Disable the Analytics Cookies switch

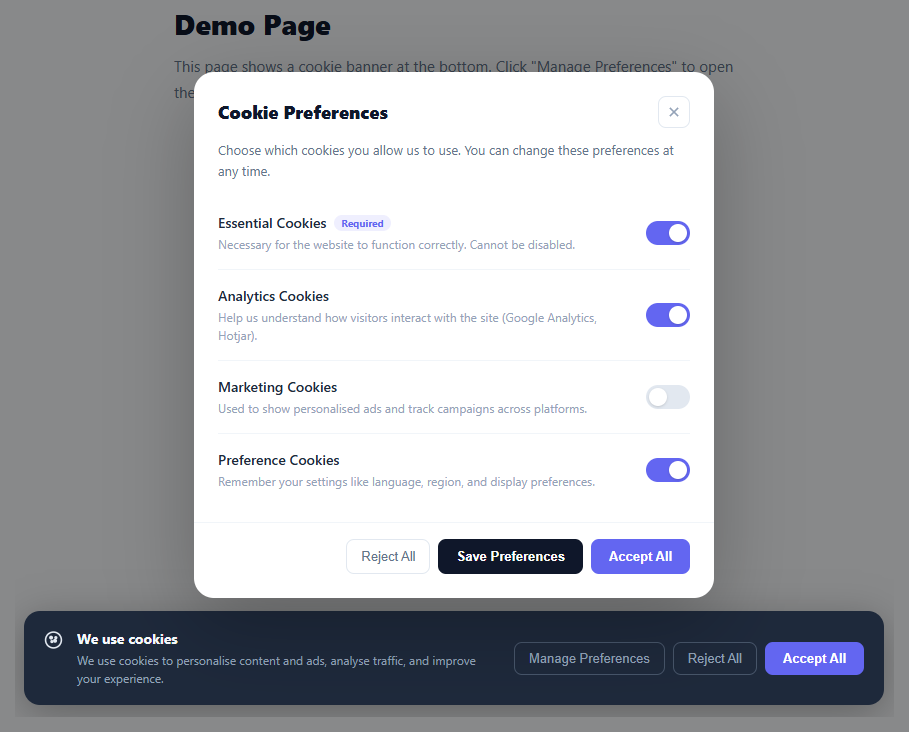[x=668, y=315]
